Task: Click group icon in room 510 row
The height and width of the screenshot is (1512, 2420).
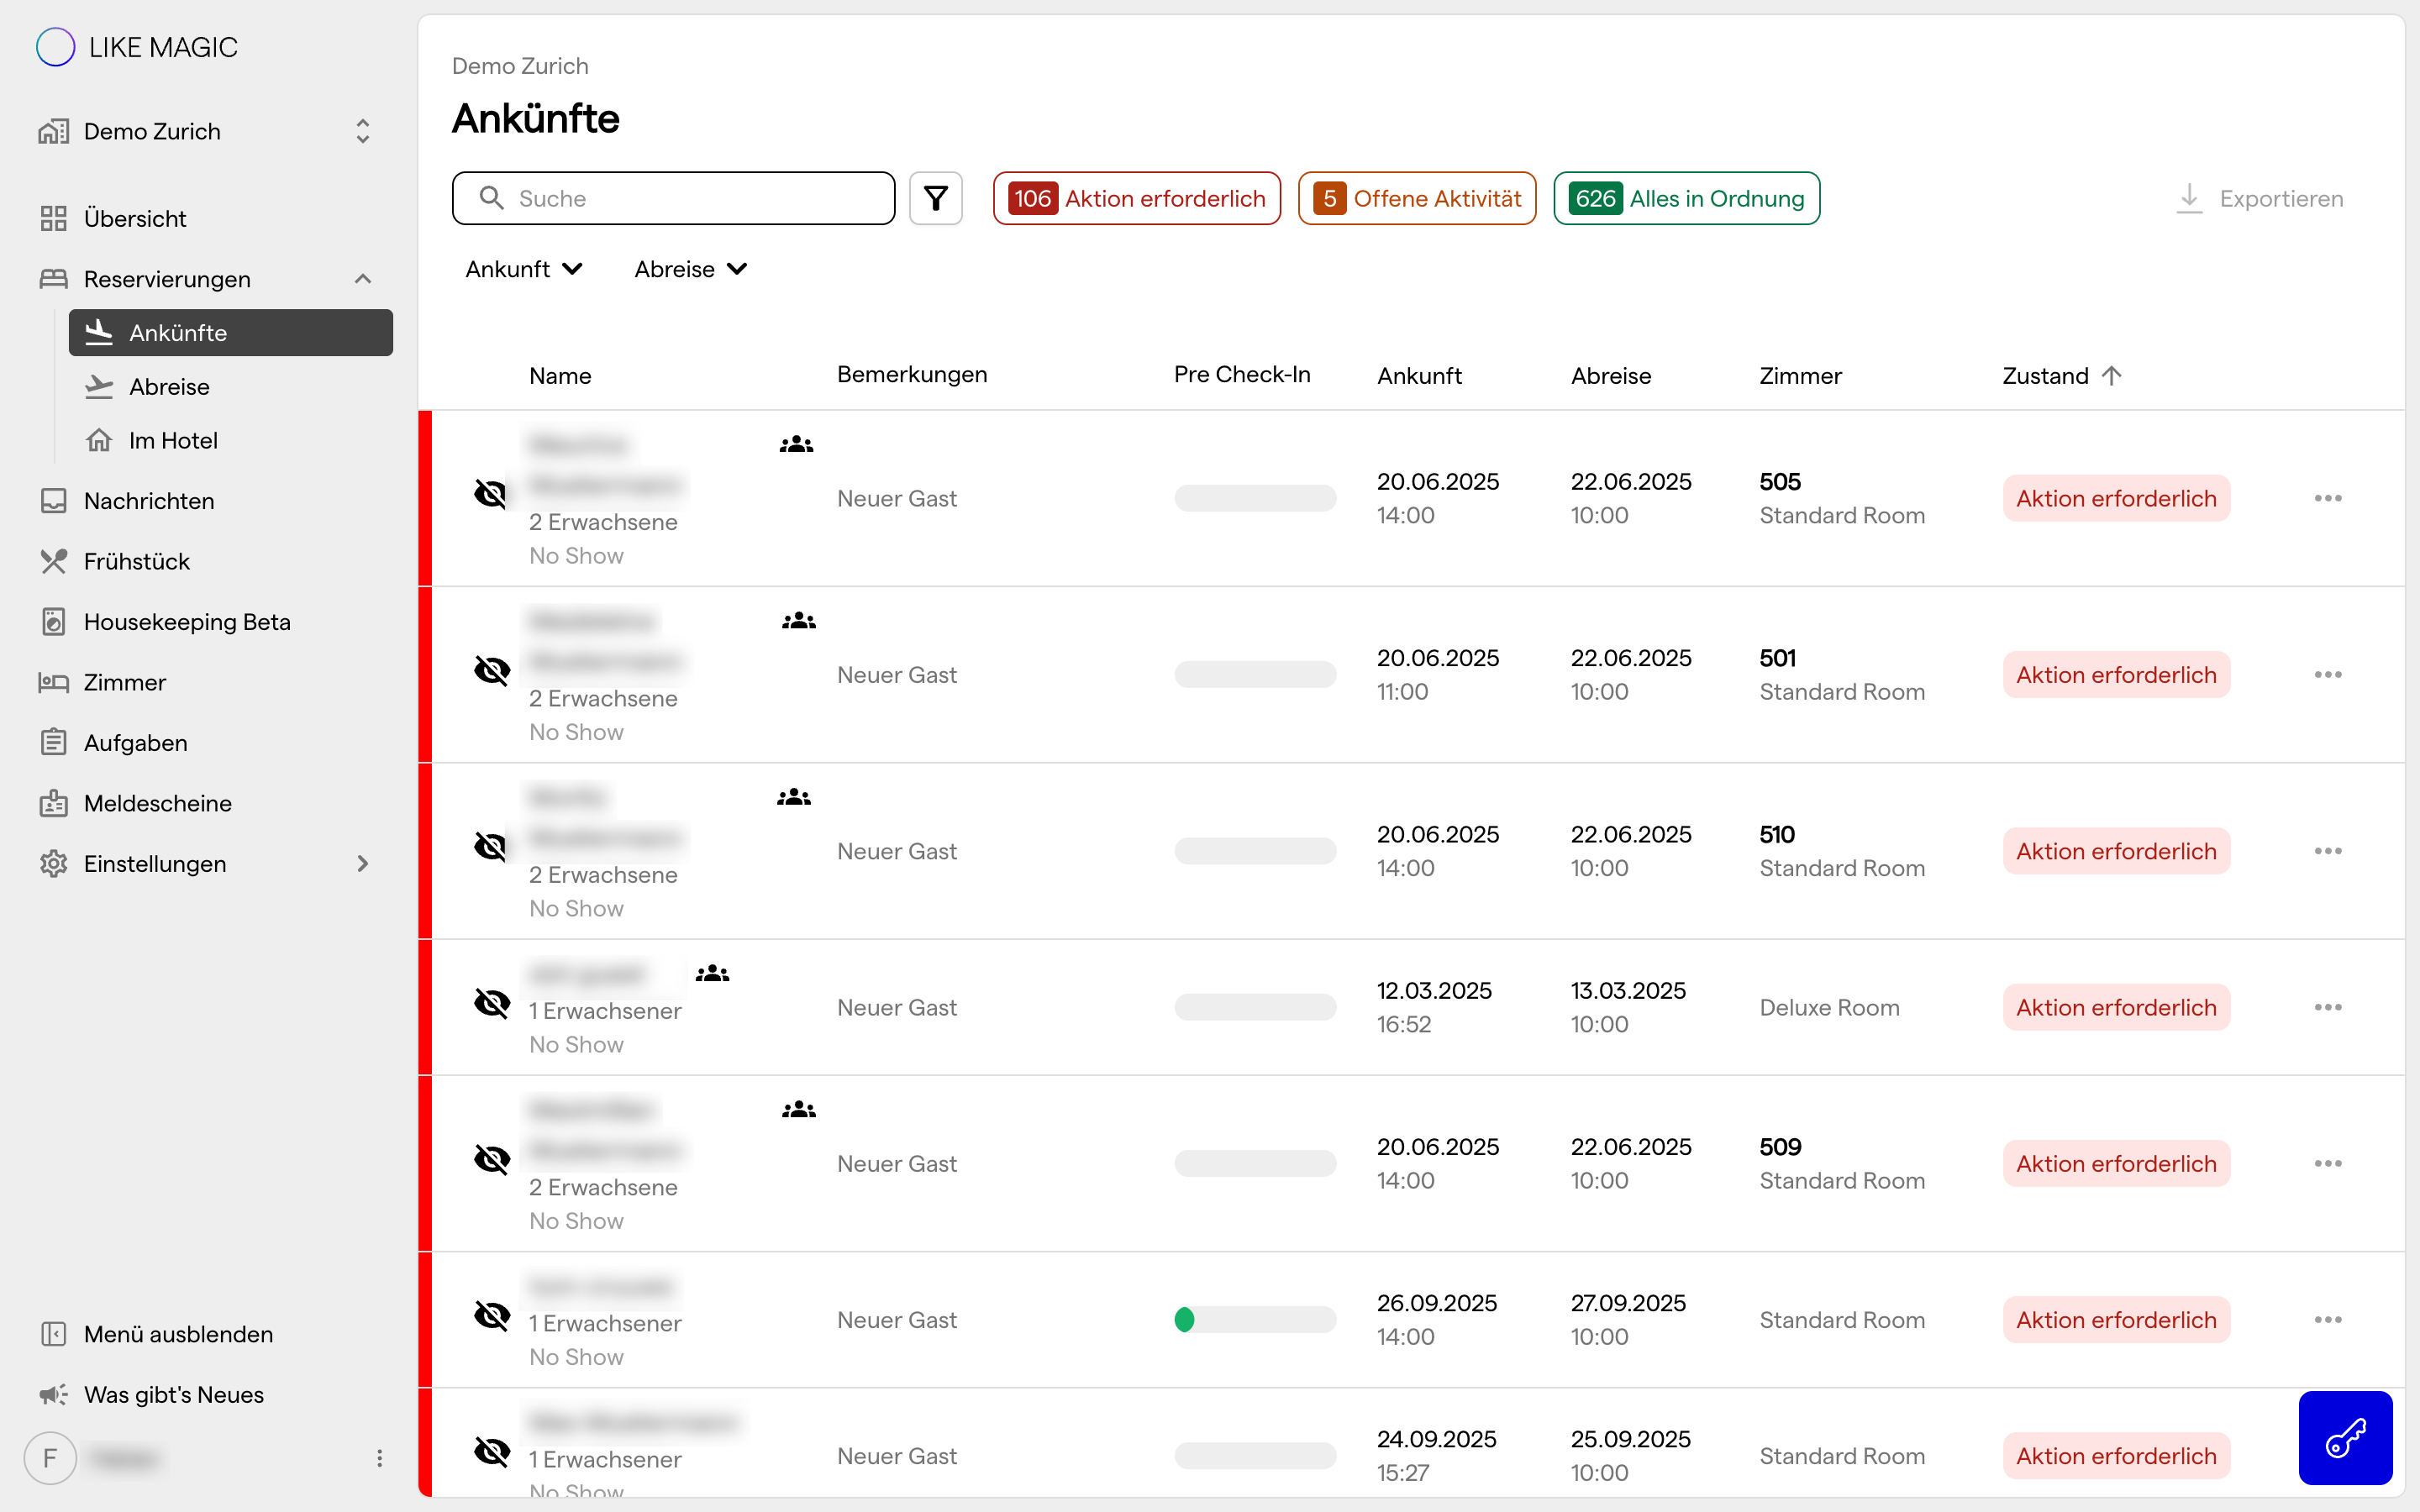Action: point(794,797)
